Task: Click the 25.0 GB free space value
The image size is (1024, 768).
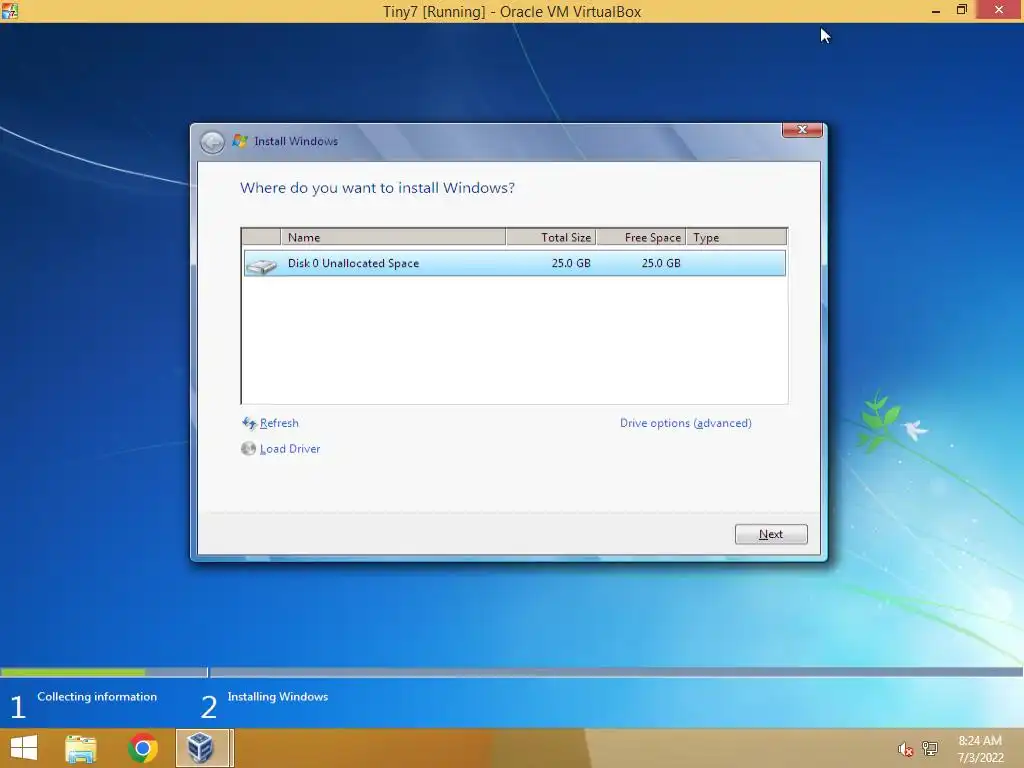Action: click(661, 263)
